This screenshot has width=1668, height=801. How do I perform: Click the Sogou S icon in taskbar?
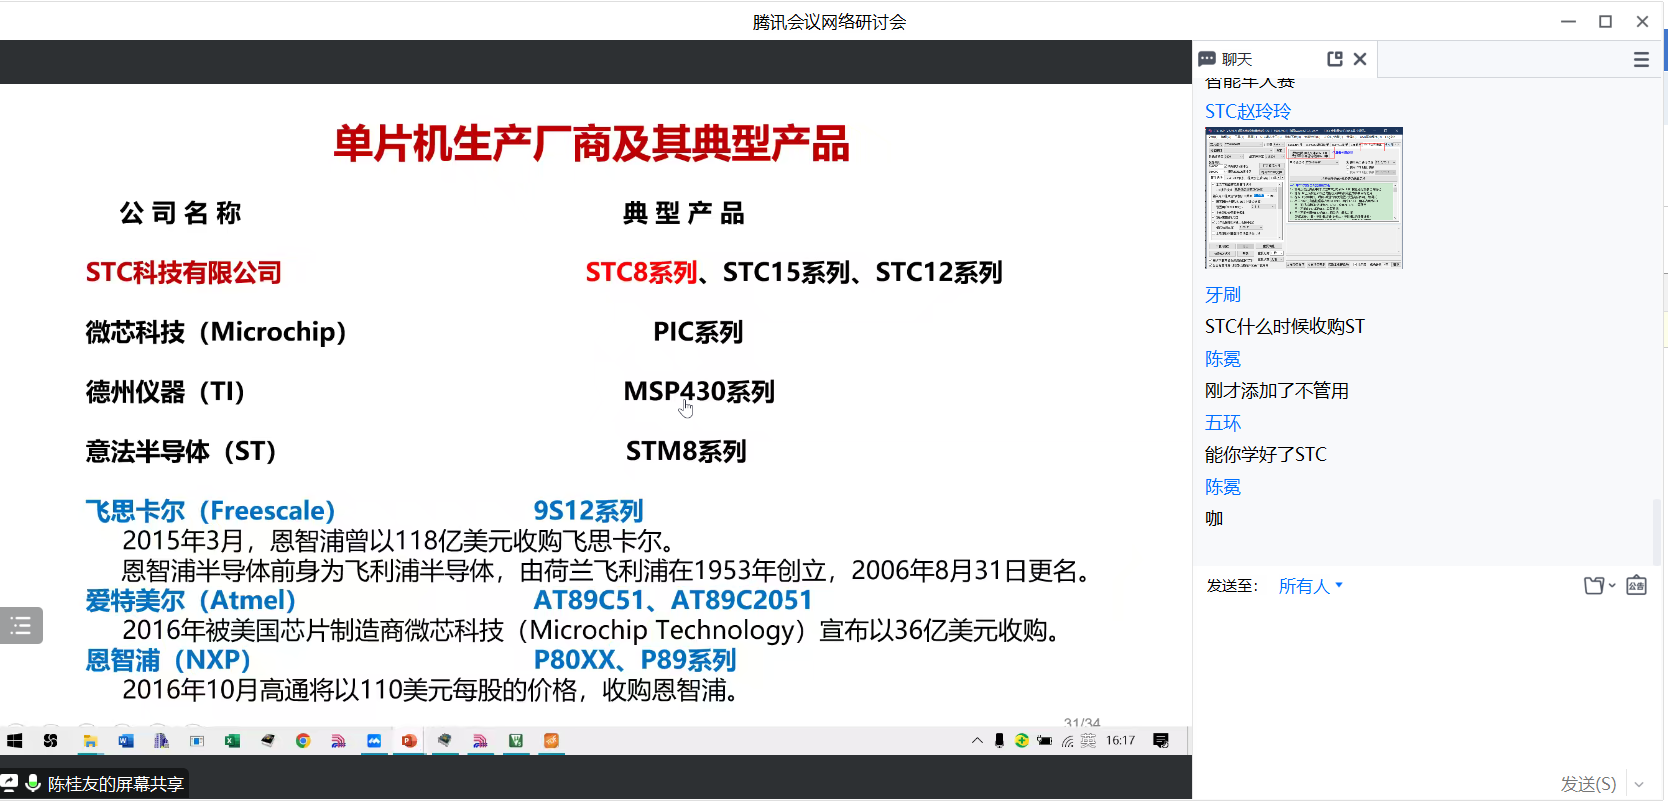click(50, 741)
